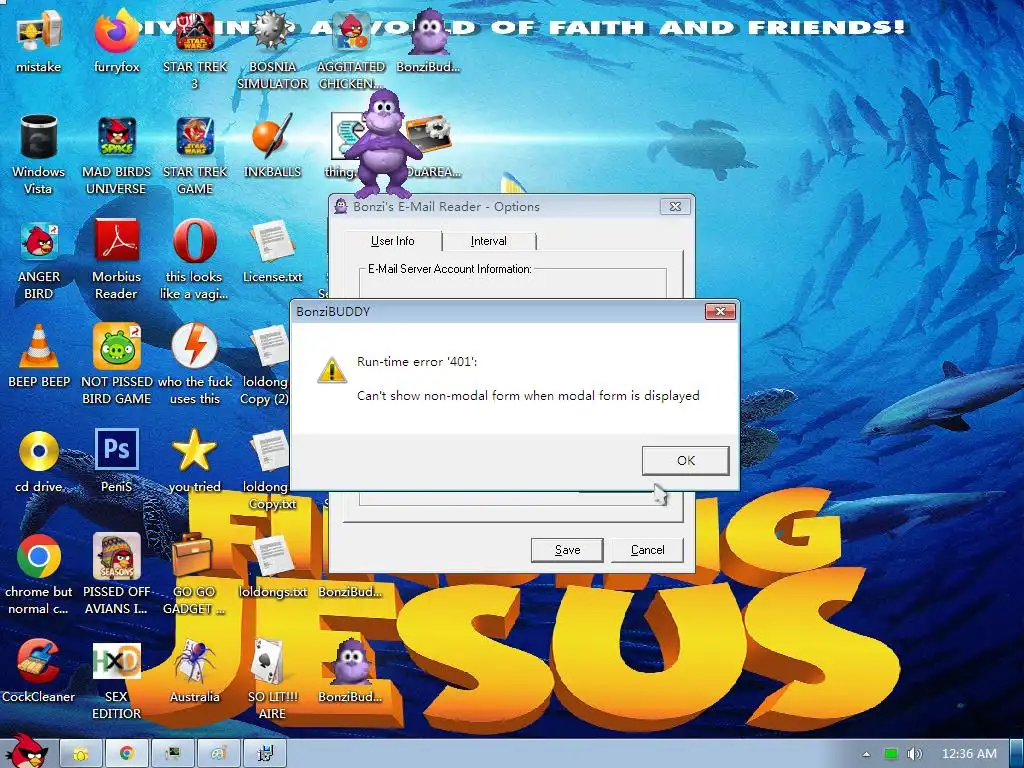Launch 'chrome but normal' Chrome shortcut

point(39,575)
